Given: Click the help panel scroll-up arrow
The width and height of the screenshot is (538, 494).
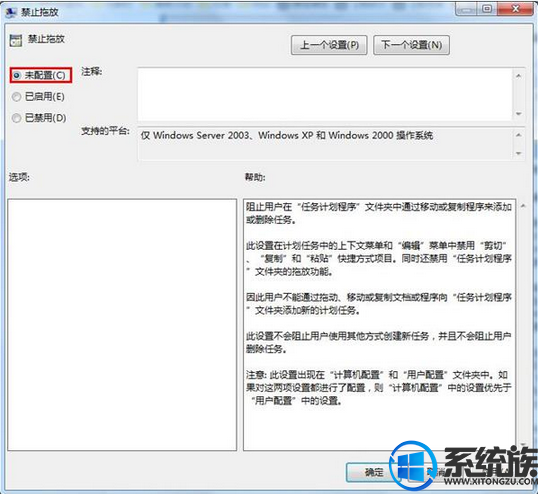Looking at the screenshot, I should pyautogui.click(x=523, y=206).
